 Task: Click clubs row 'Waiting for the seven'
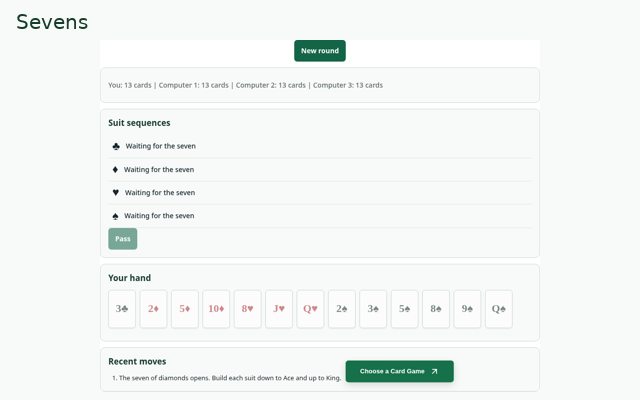160,146
